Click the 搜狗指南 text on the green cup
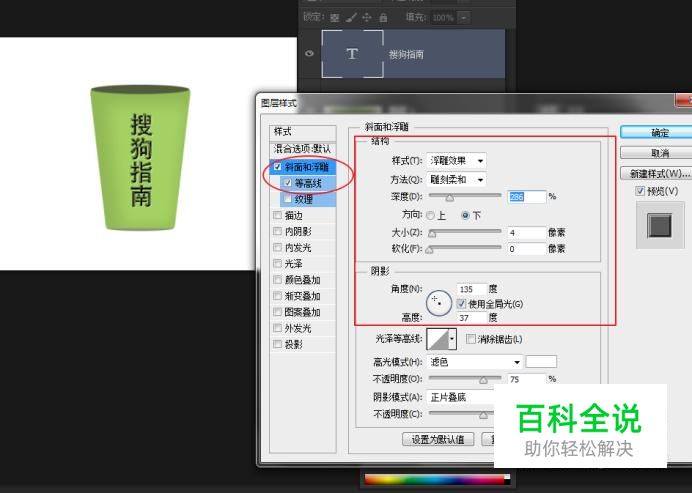 click(141, 160)
